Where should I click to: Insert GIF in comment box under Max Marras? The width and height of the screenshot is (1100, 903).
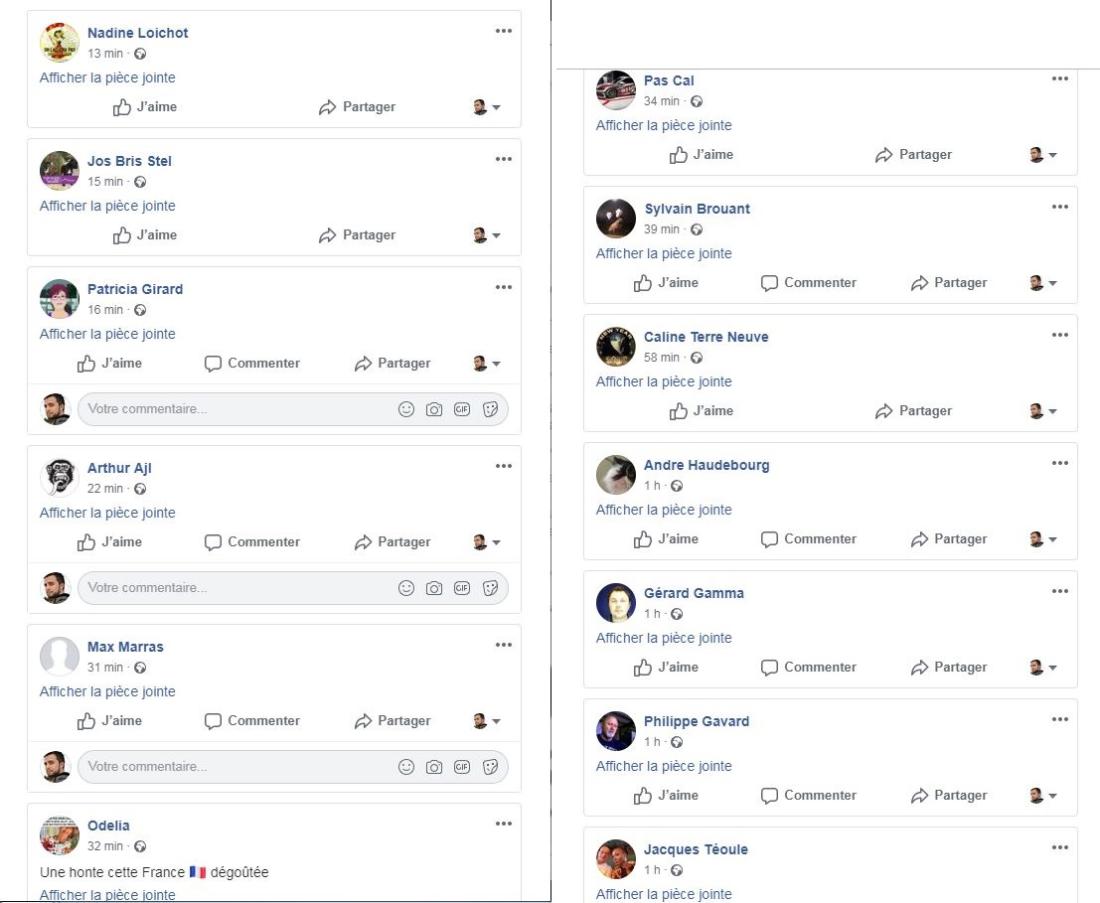(462, 767)
